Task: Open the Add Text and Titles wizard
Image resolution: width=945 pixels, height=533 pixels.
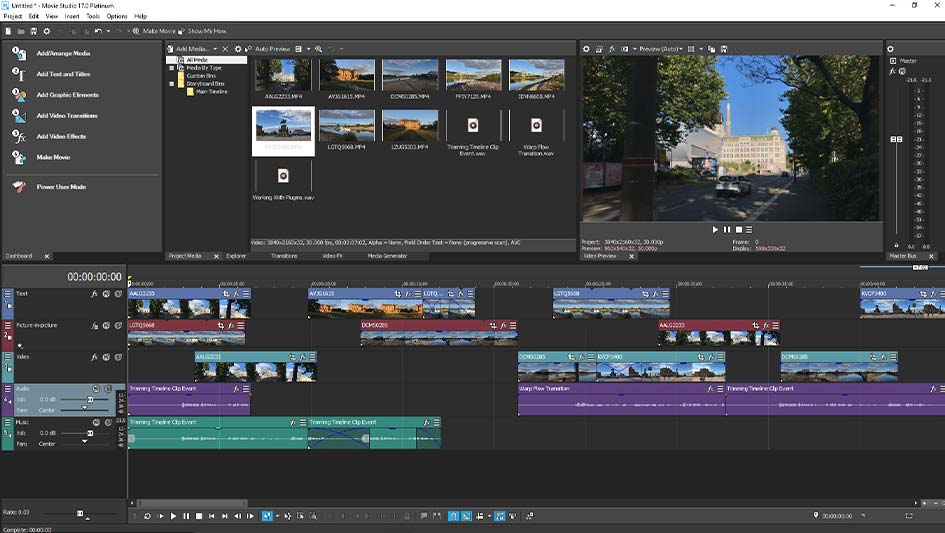Action: pos(63,74)
